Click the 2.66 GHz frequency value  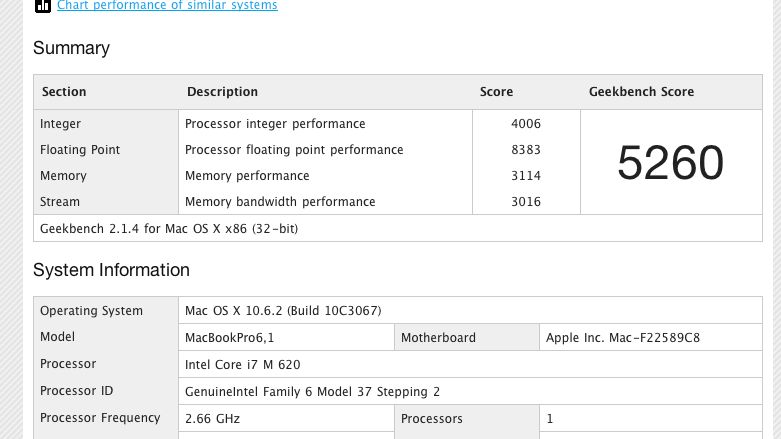[213, 419]
